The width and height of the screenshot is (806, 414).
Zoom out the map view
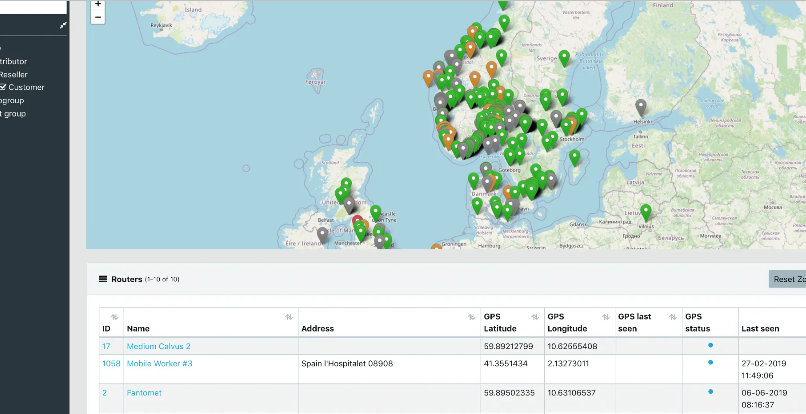(x=98, y=17)
